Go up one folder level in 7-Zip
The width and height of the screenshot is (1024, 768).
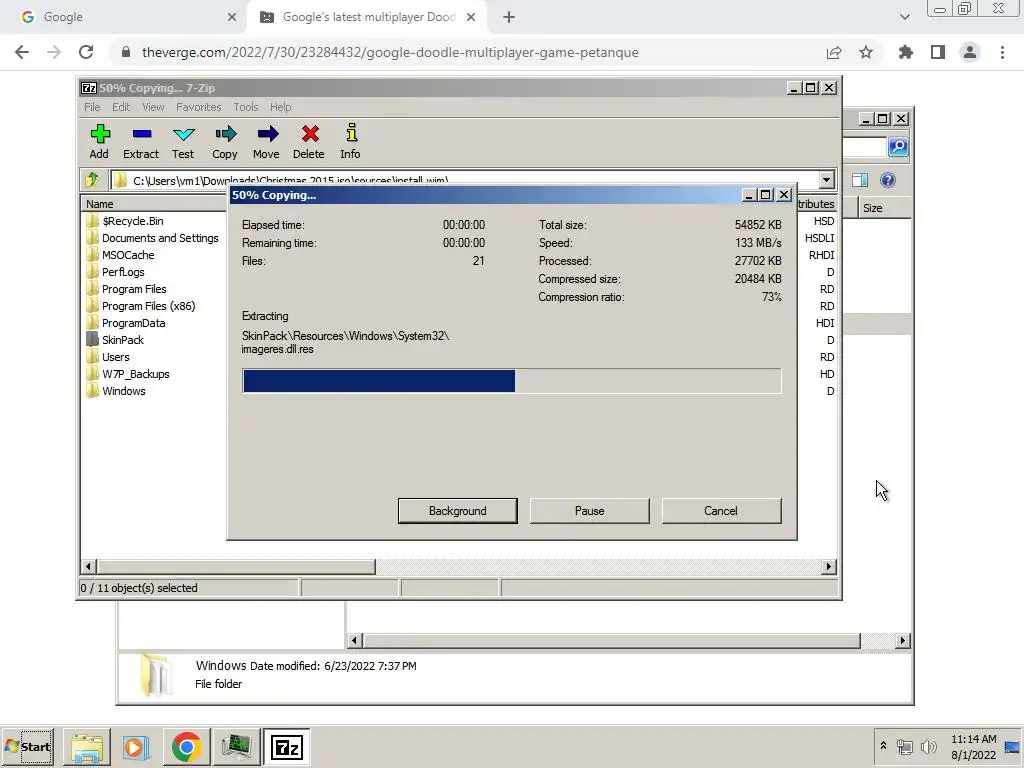(x=92, y=180)
